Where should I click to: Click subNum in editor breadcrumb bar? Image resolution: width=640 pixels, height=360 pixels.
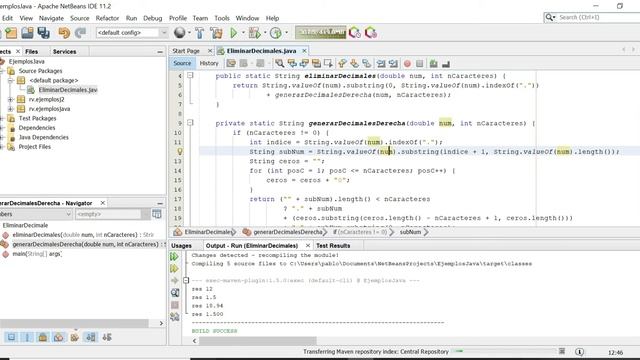point(410,232)
